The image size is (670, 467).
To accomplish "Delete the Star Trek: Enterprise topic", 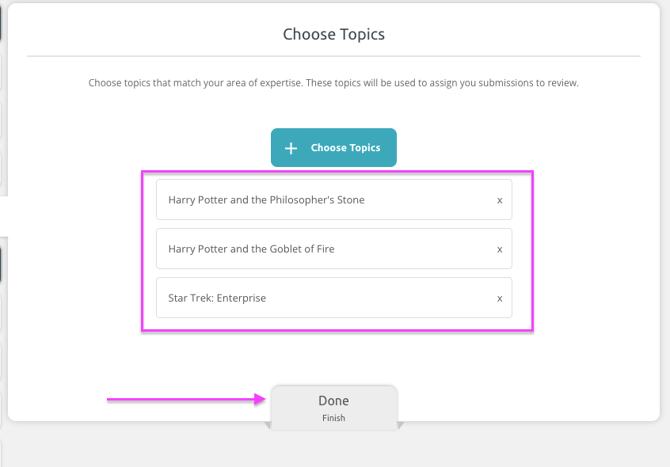I will pos(500,298).
